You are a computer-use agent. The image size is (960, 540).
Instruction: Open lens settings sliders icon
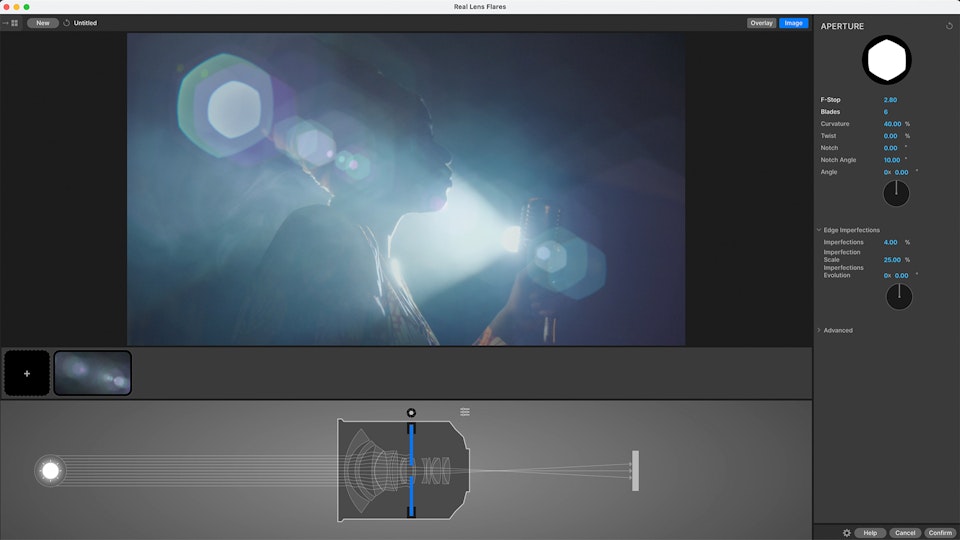[x=465, y=412]
